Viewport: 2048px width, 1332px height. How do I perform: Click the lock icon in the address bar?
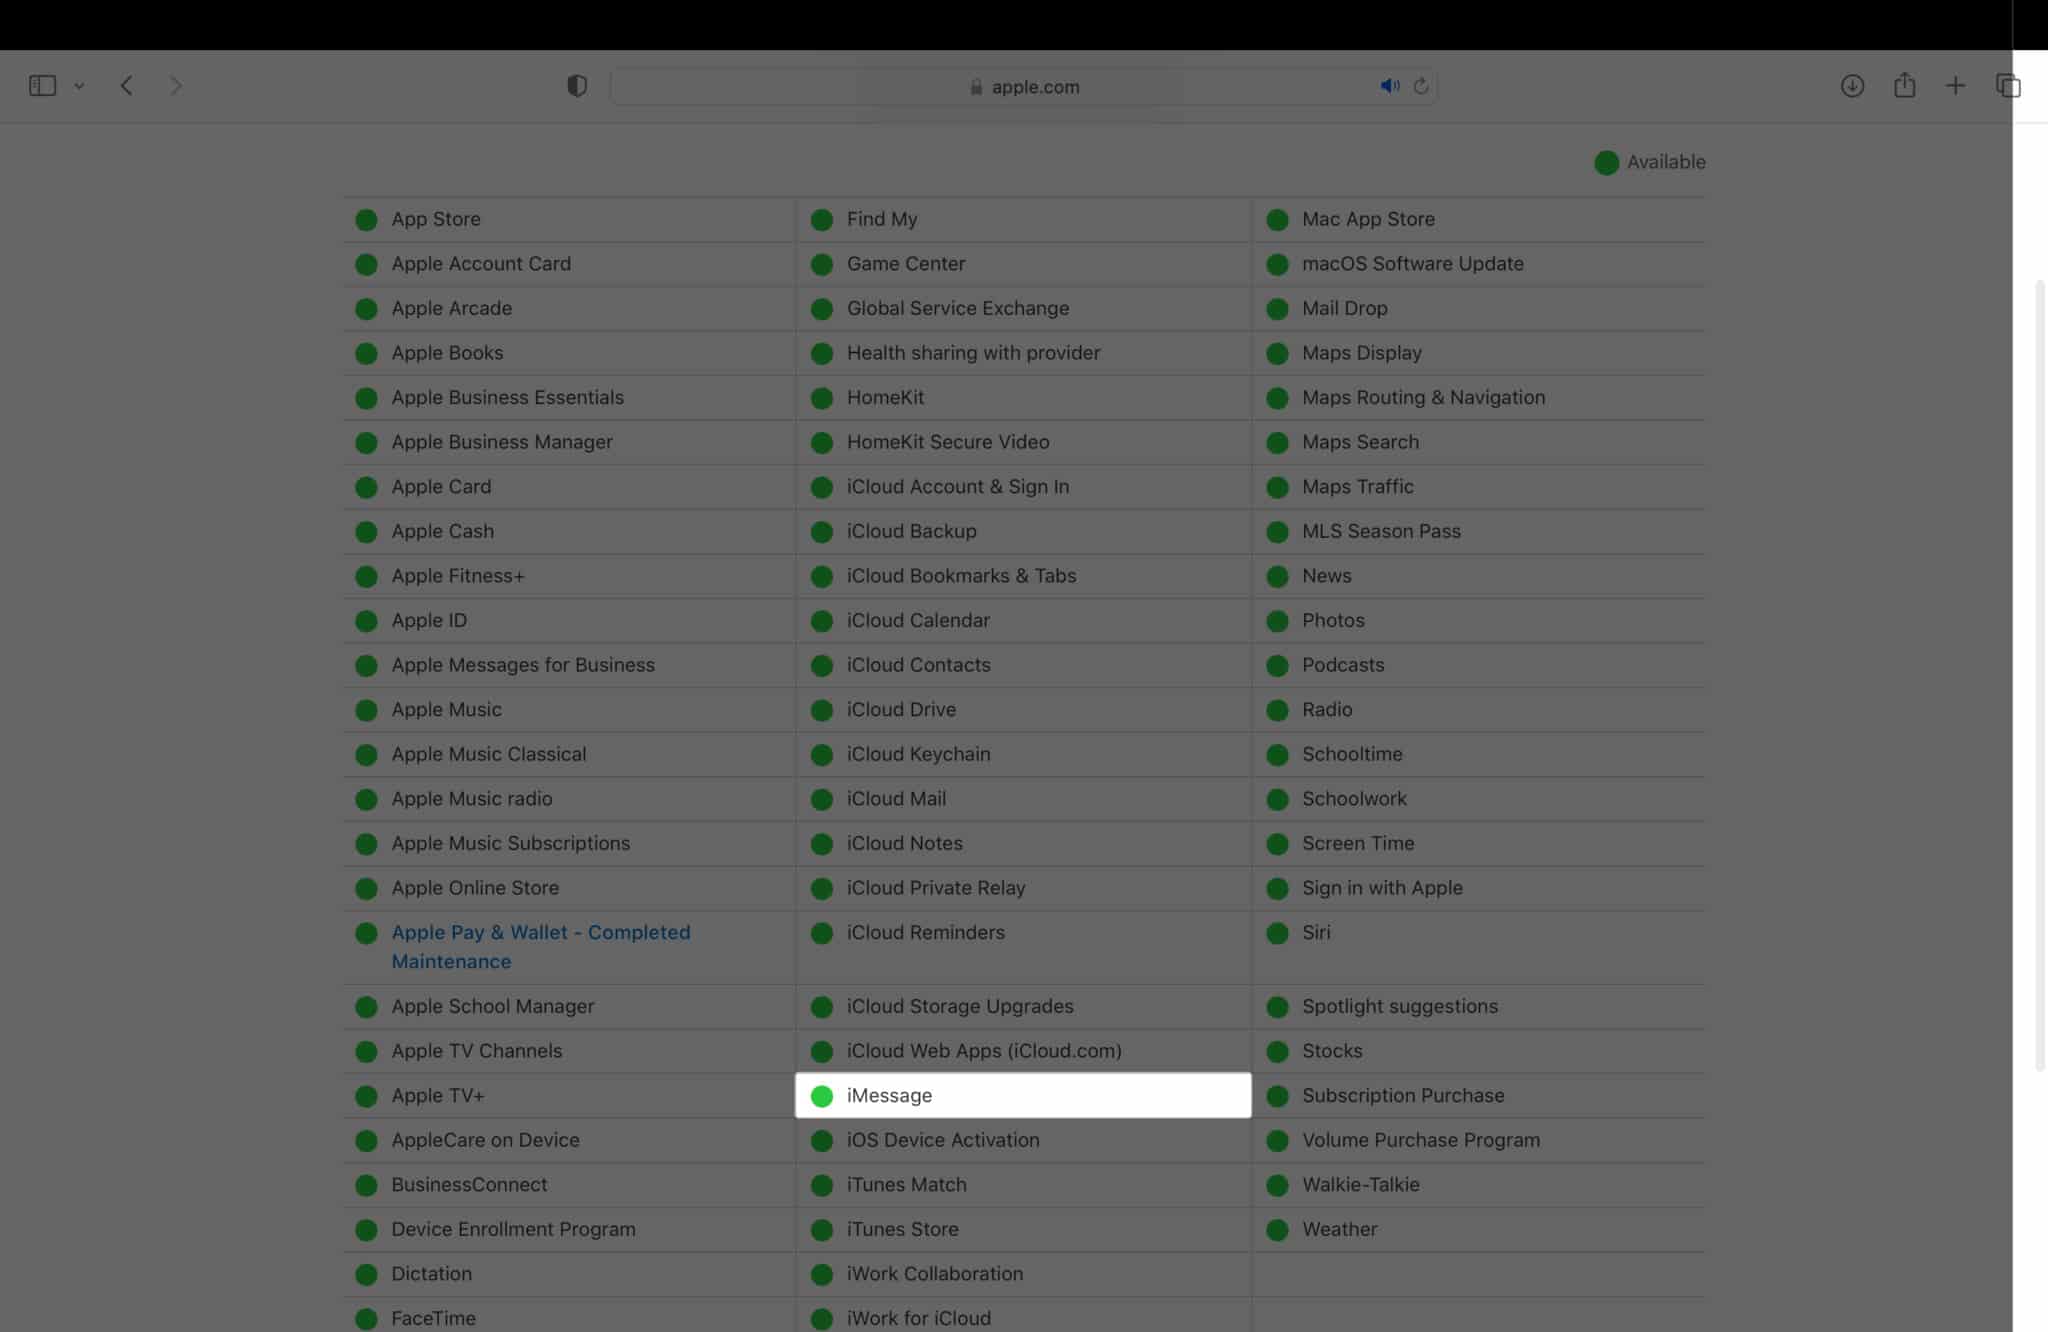pyautogui.click(x=974, y=87)
